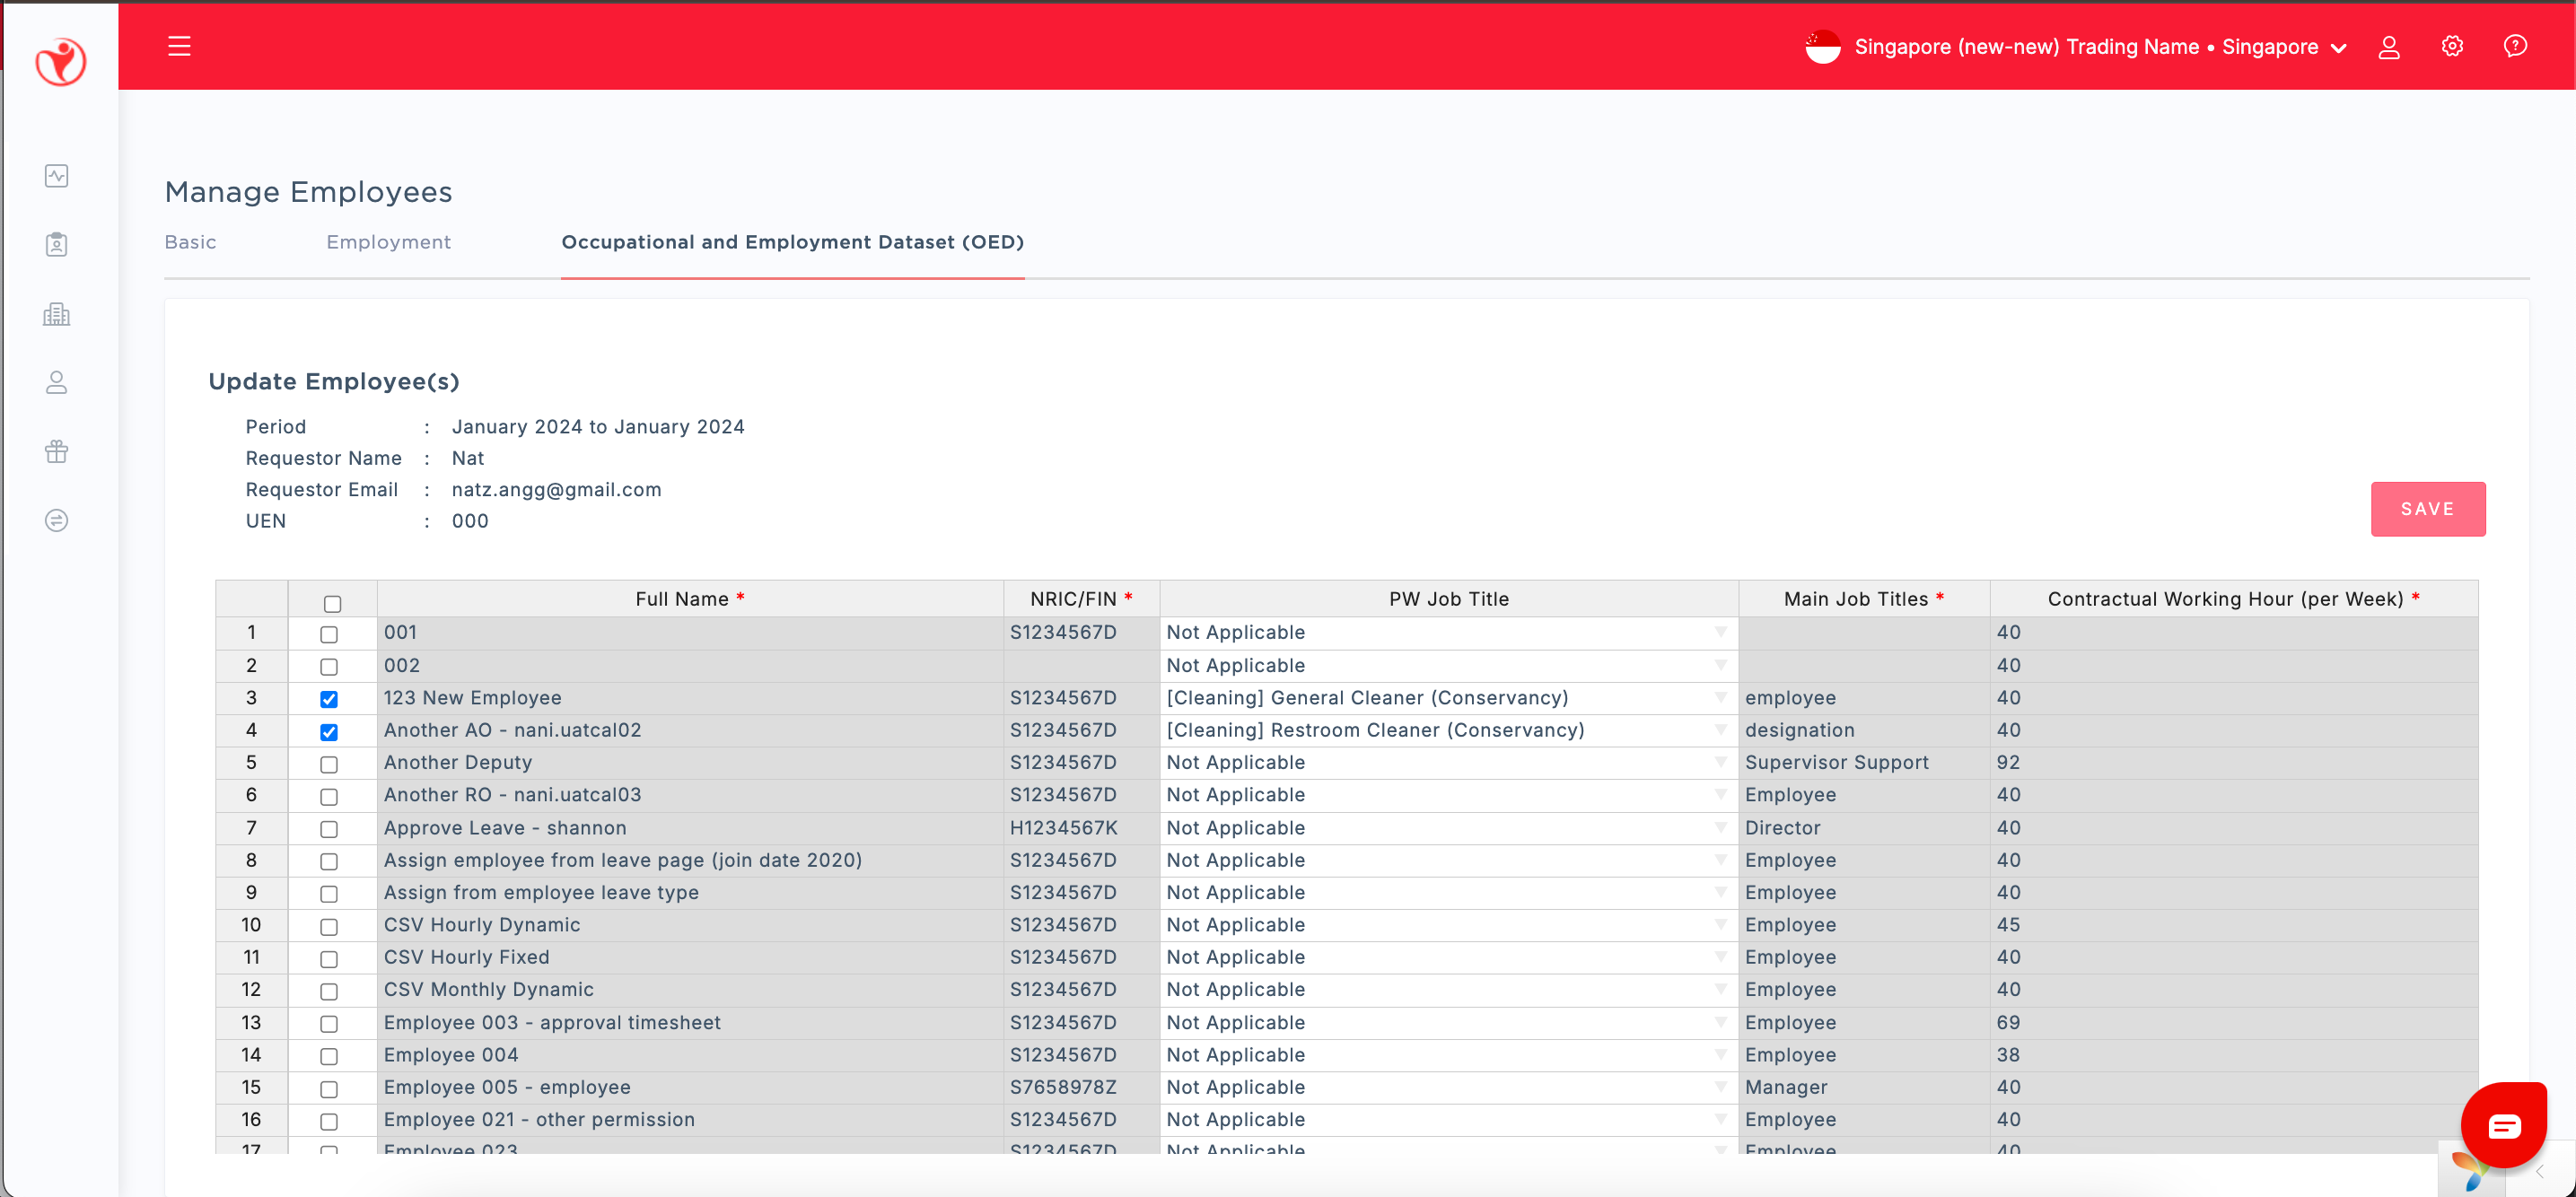Screen dimensions: 2576x1197
Task: Open the red chat widget bubble
Action: click(2503, 1126)
